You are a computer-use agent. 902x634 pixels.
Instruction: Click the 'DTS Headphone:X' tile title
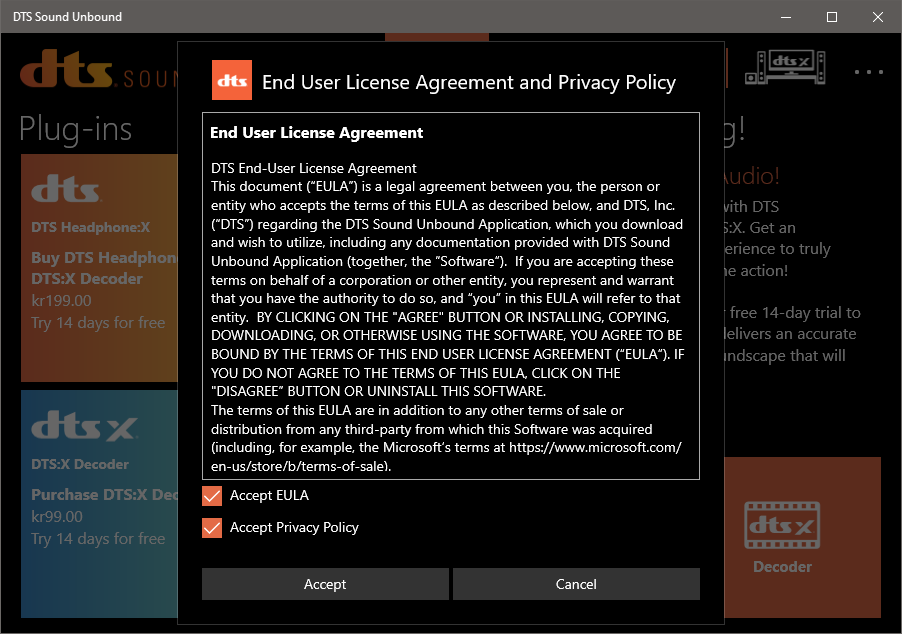[90, 227]
